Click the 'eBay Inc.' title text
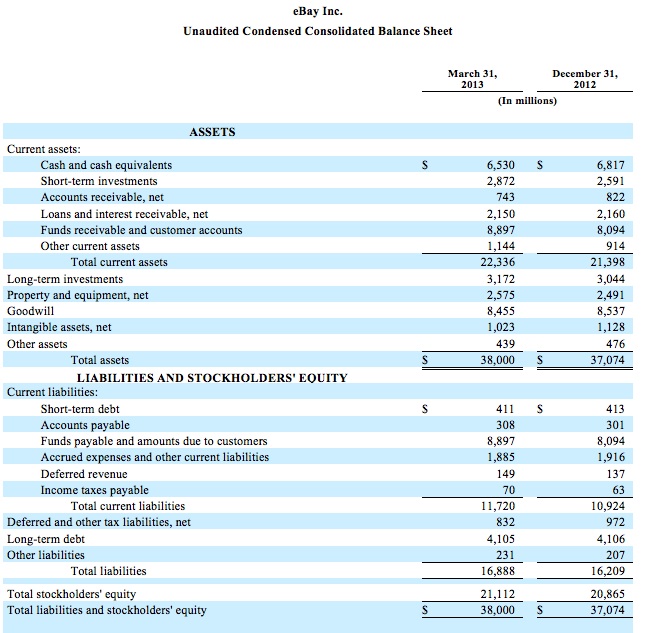The width and height of the screenshot is (645, 633). (x=318, y=12)
